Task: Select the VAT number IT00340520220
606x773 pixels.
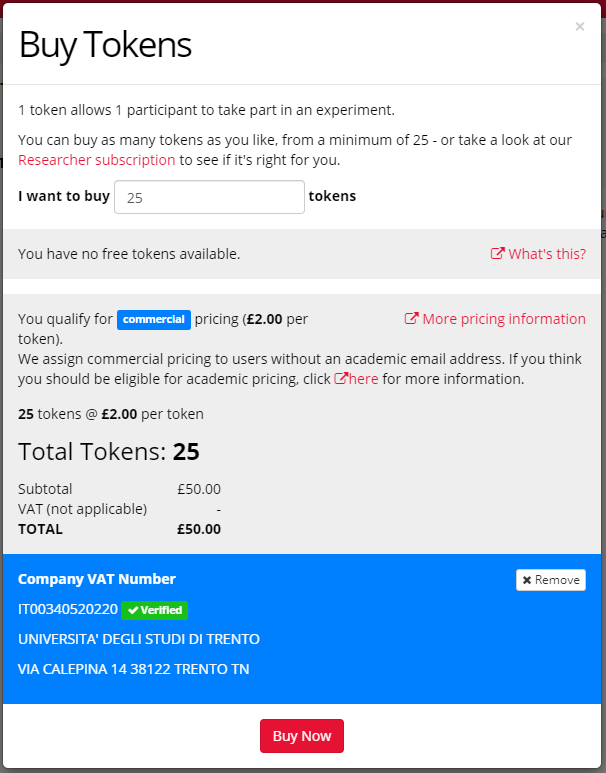Action: coord(68,609)
